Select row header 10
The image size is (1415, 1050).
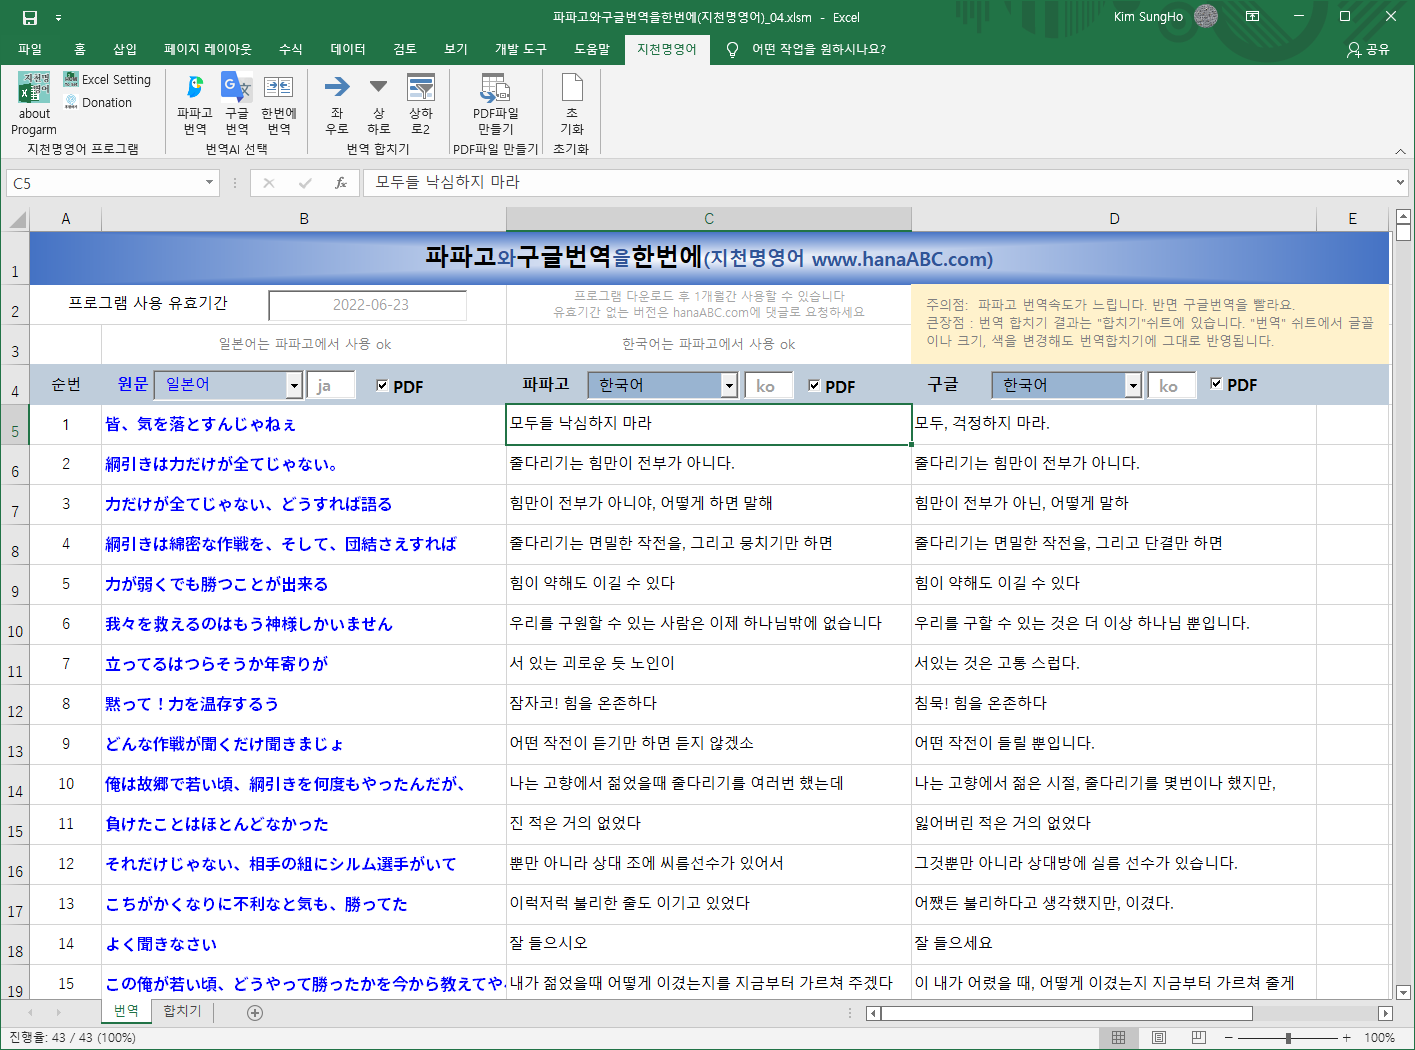tap(15, 624)
